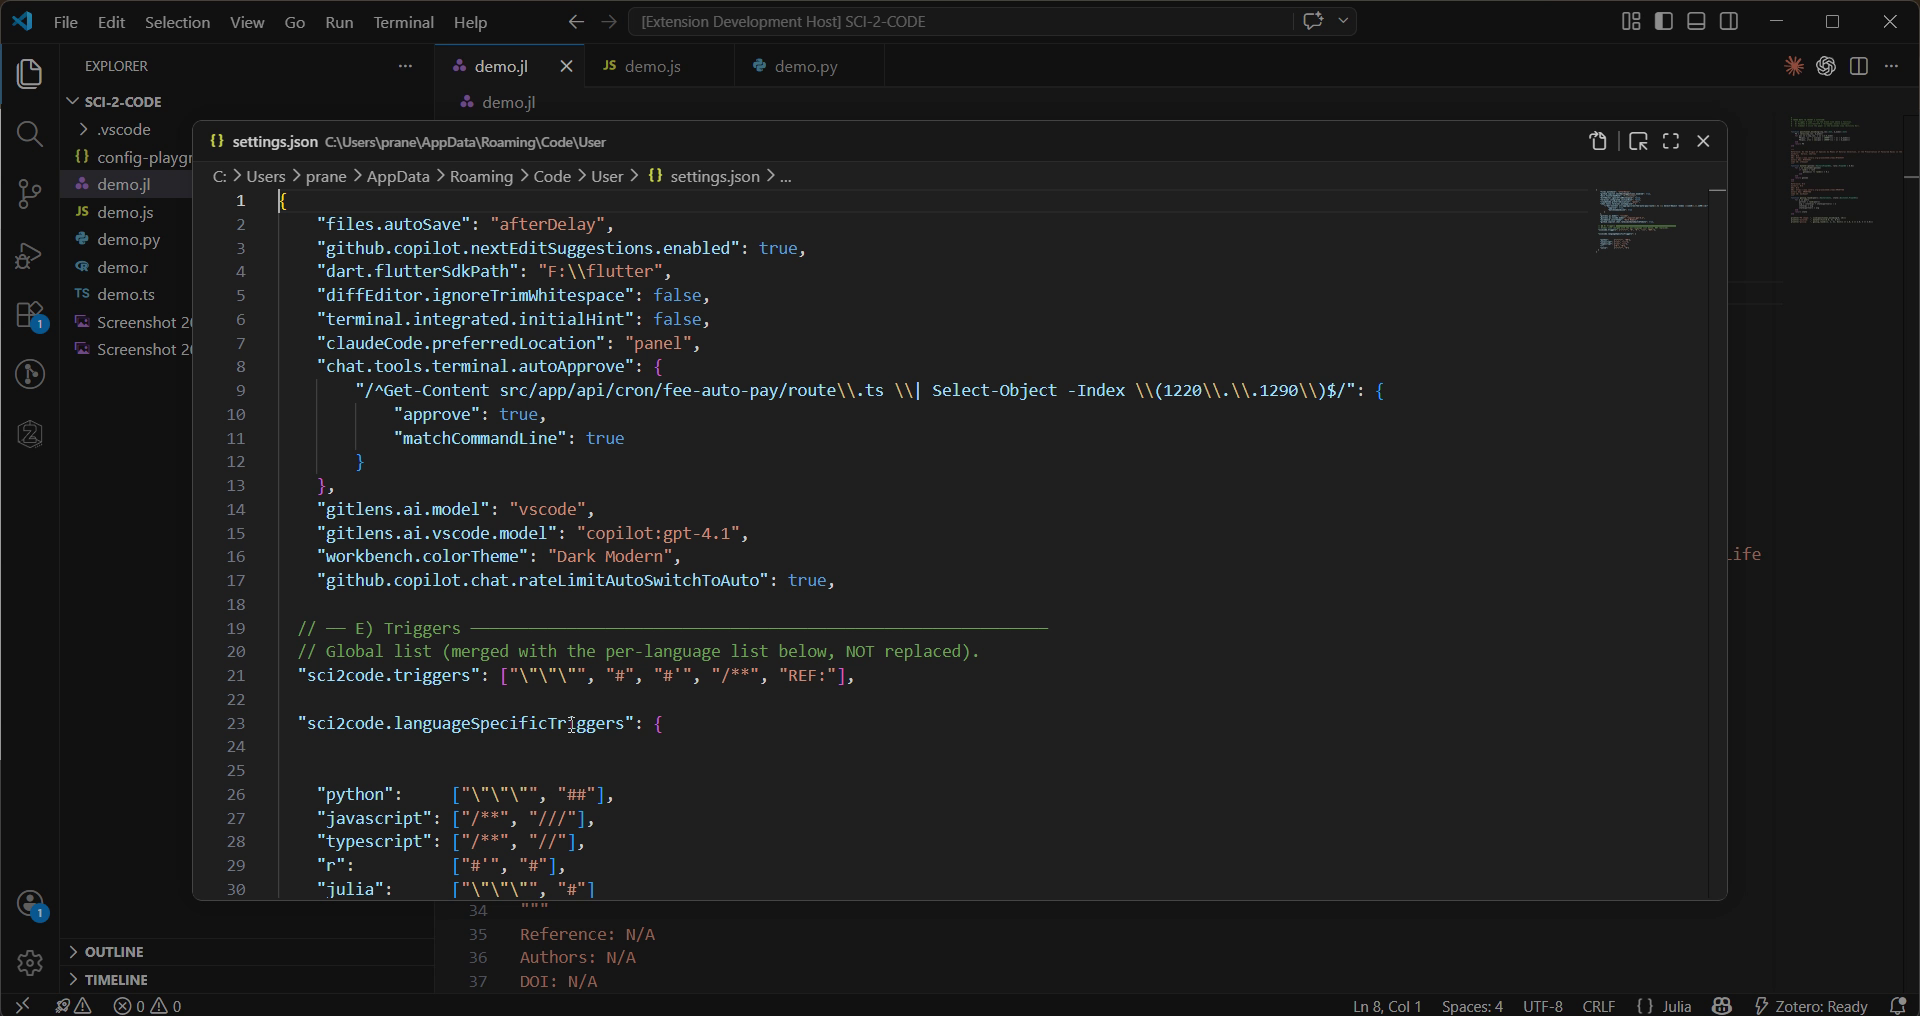Switch to the demo.js editor tab

pos(659,66)
